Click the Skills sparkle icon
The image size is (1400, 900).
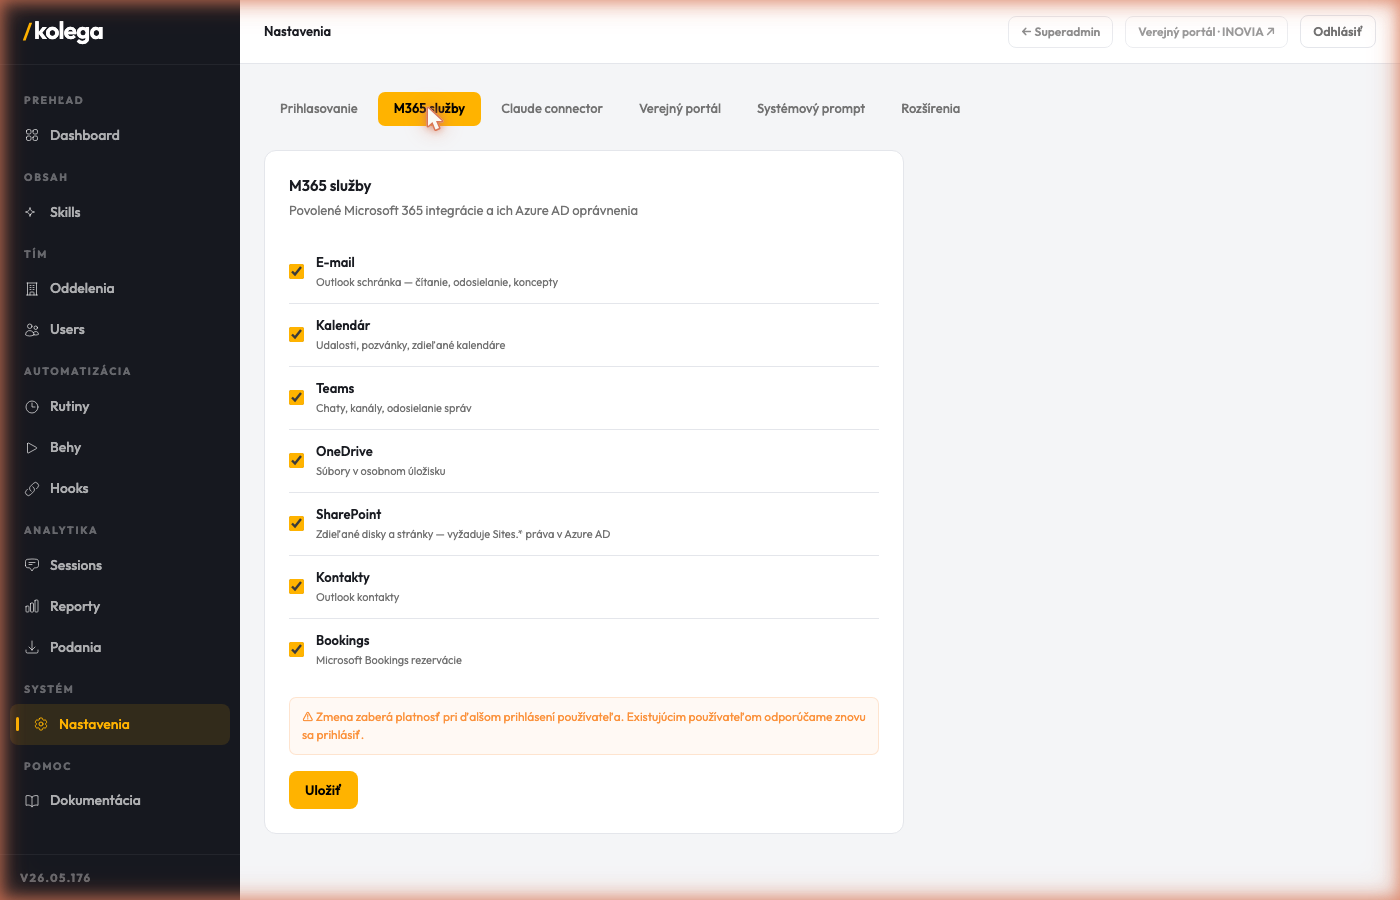pos(31,212)
